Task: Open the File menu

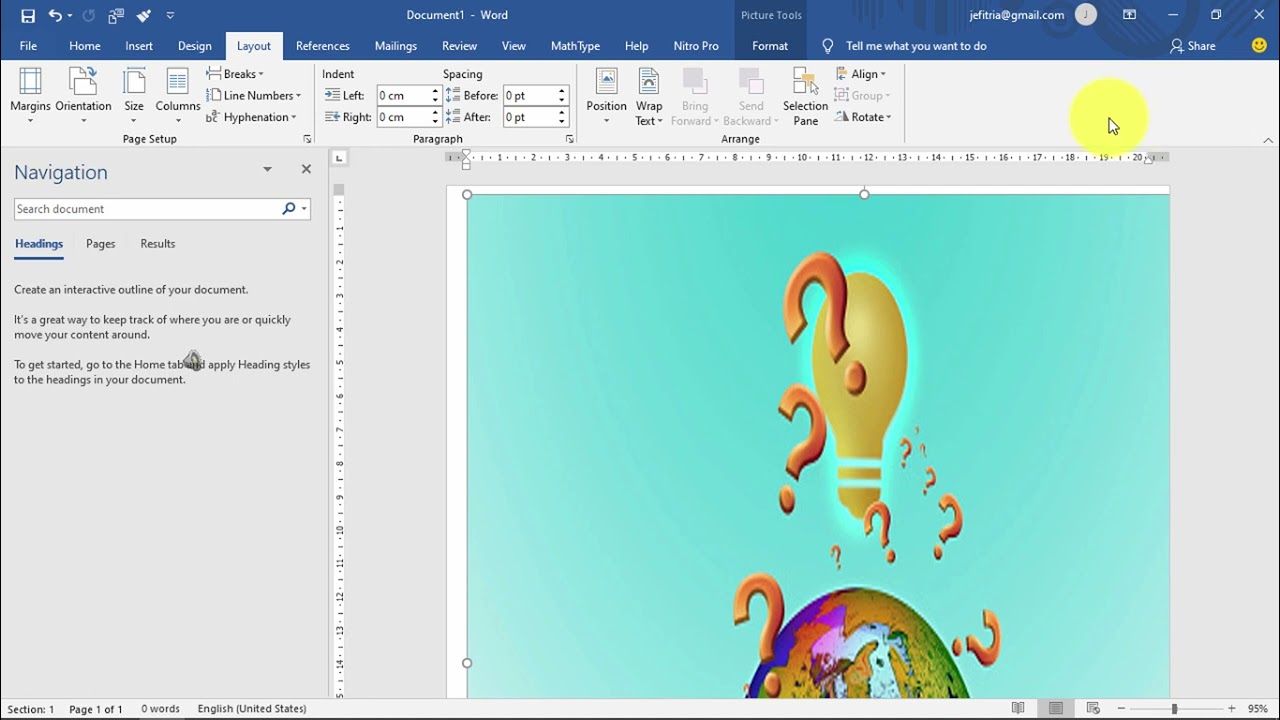Action: [x=28, y=46]
